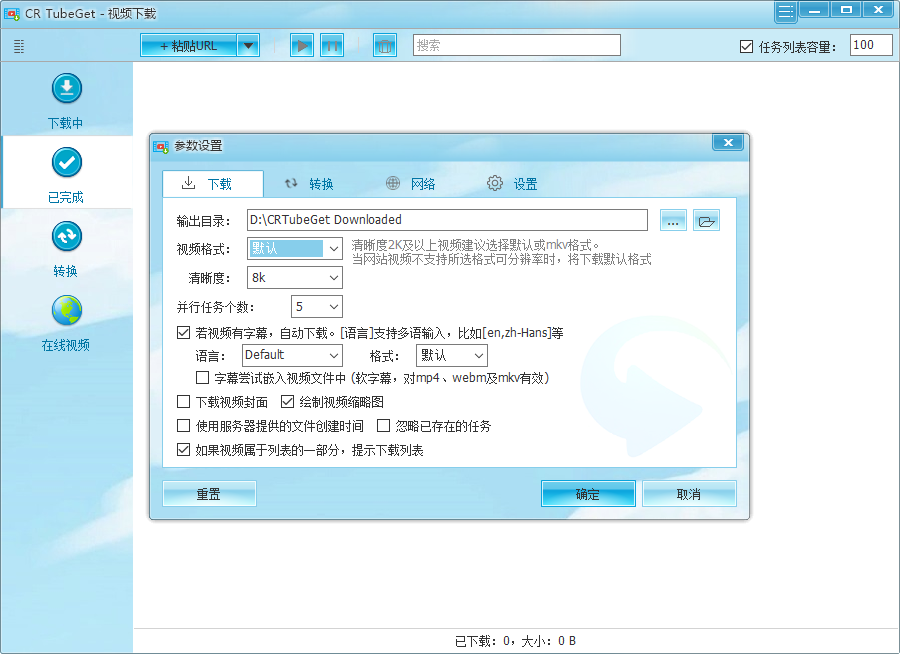The width and height of the screenshot is (900, 654).
Task: Open output directory with folder icon
Action: click(x=707, y=221)
